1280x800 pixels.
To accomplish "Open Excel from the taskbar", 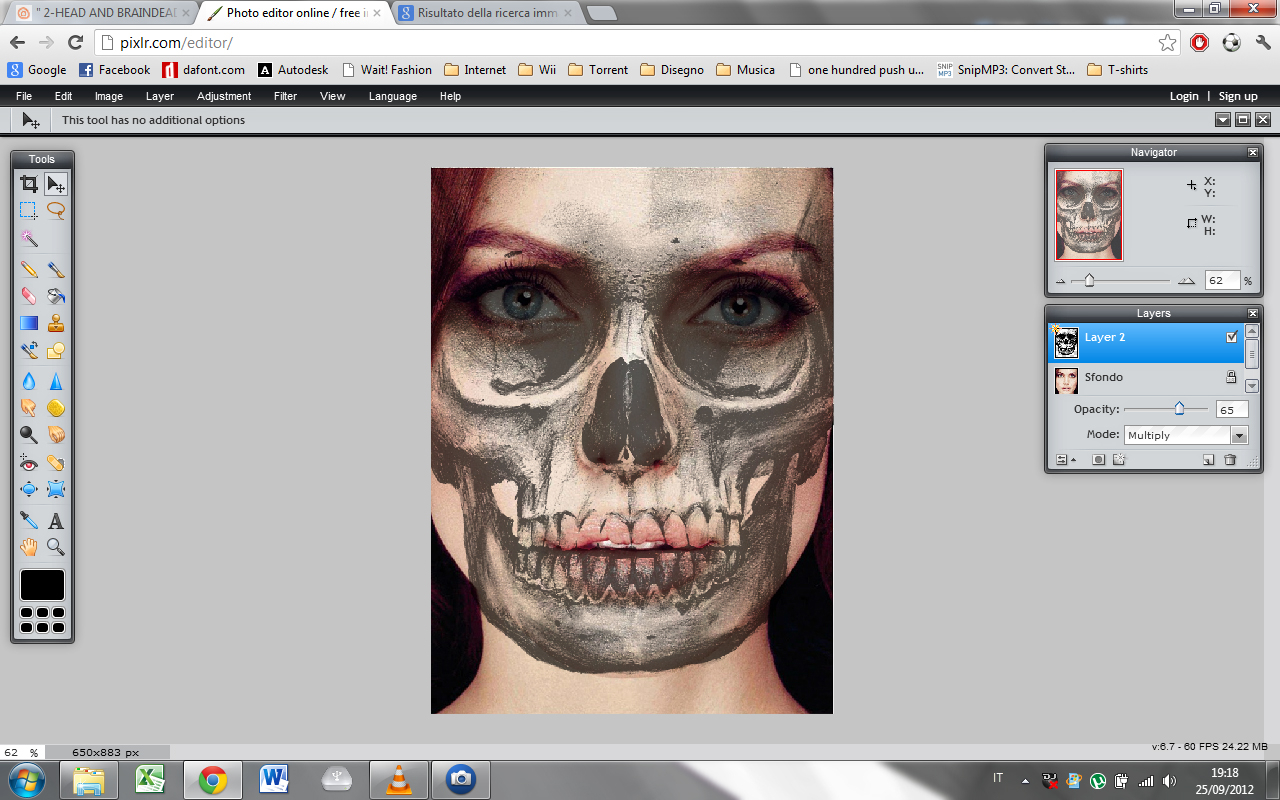I will 150,779.
